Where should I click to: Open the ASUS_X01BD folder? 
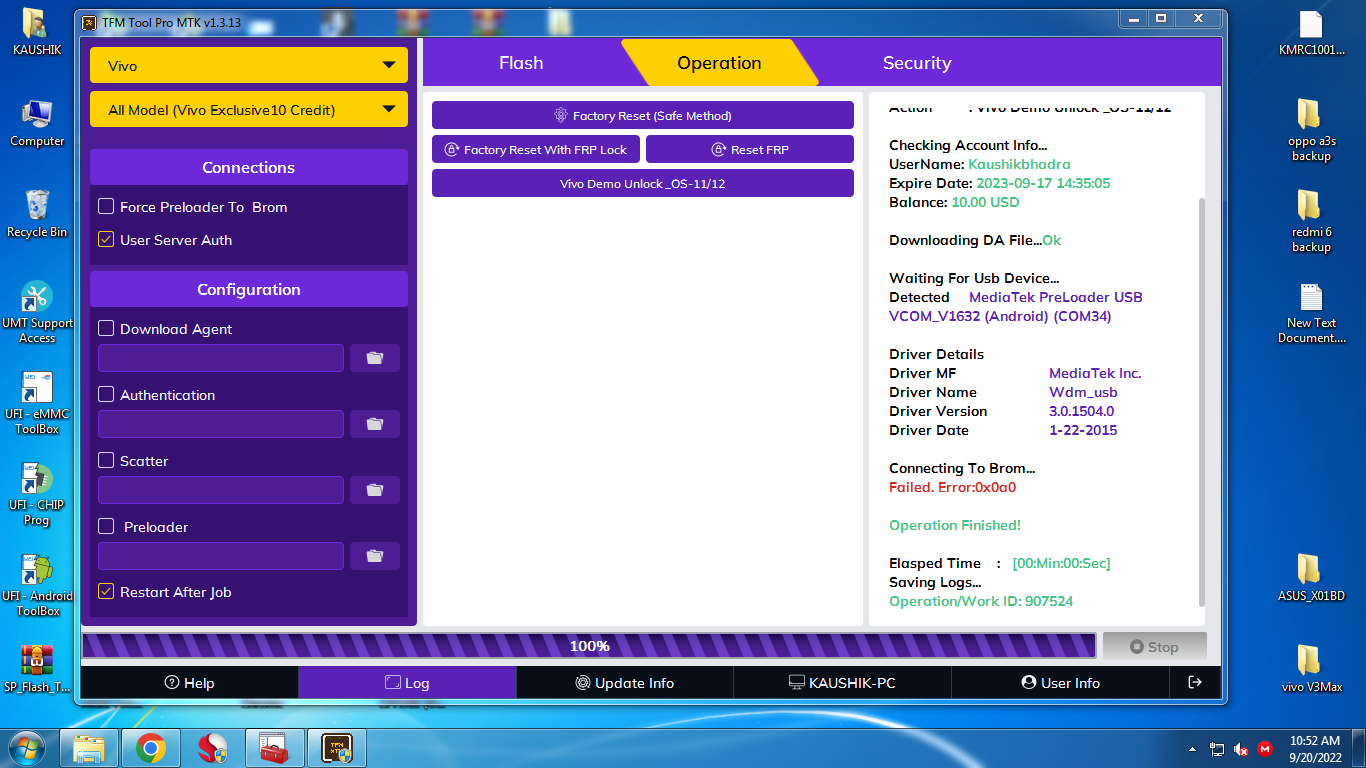click(1311, 578)
